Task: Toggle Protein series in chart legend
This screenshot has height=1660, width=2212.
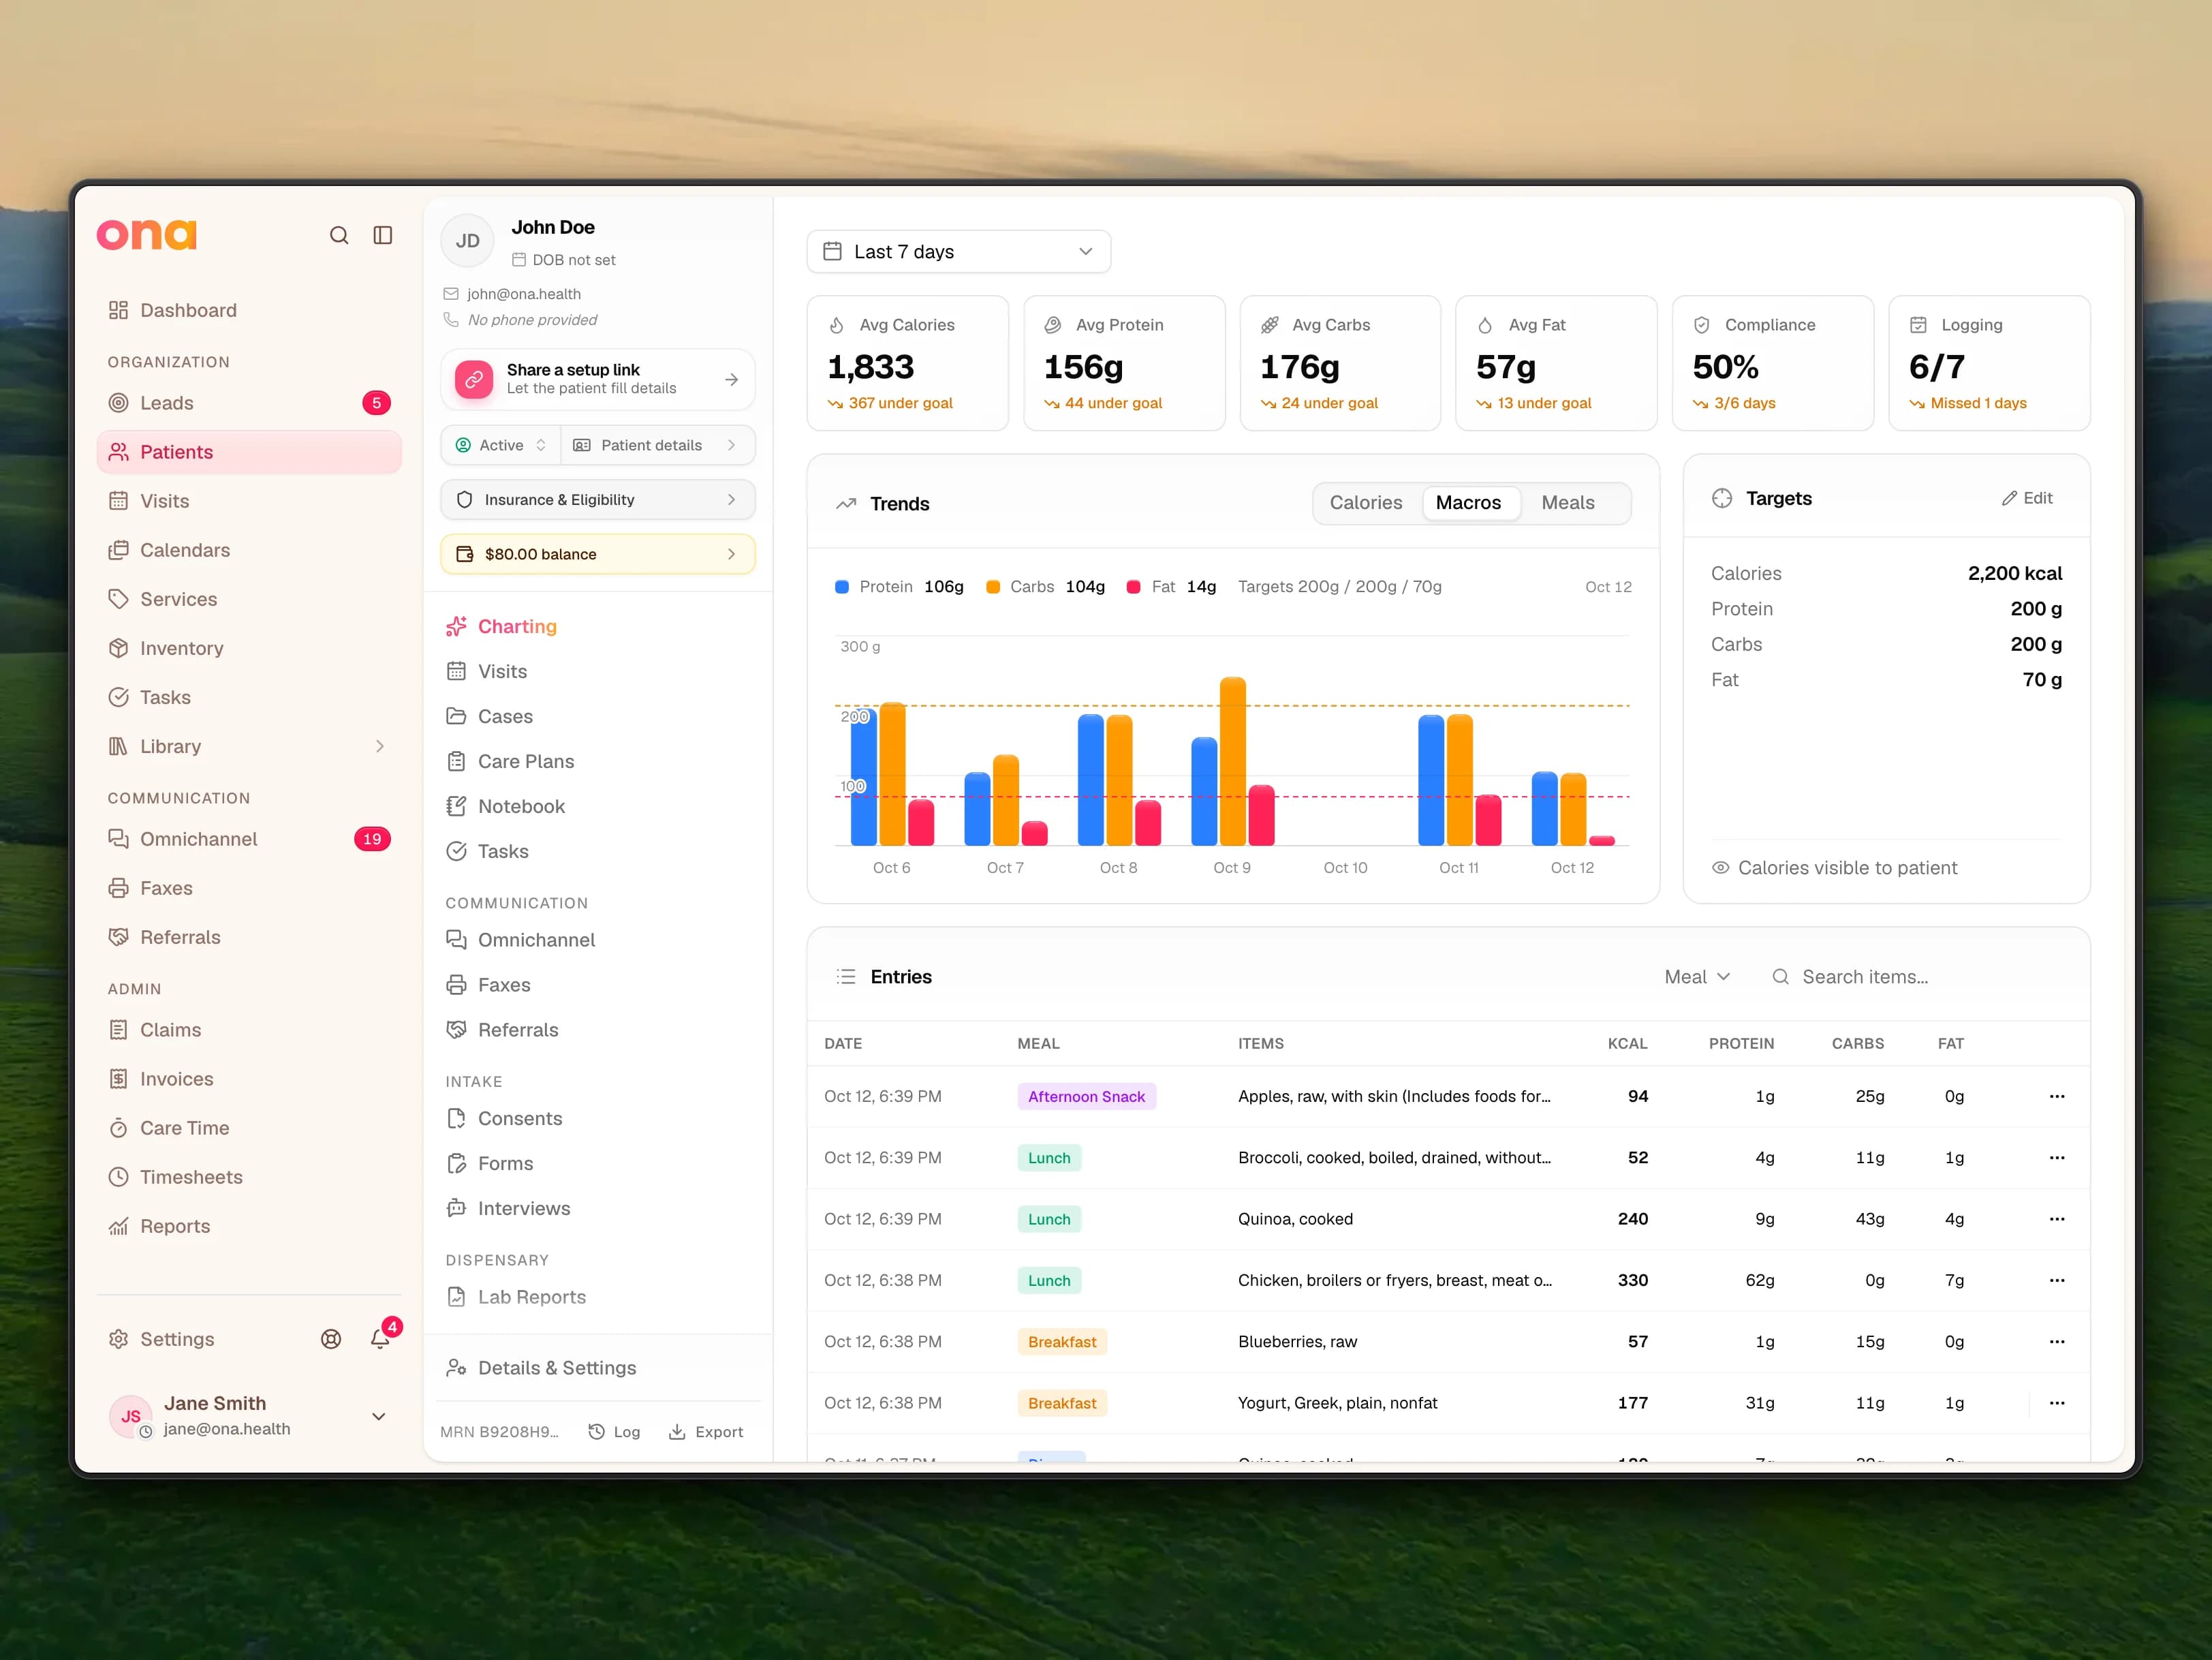Action: pos(899,587)
